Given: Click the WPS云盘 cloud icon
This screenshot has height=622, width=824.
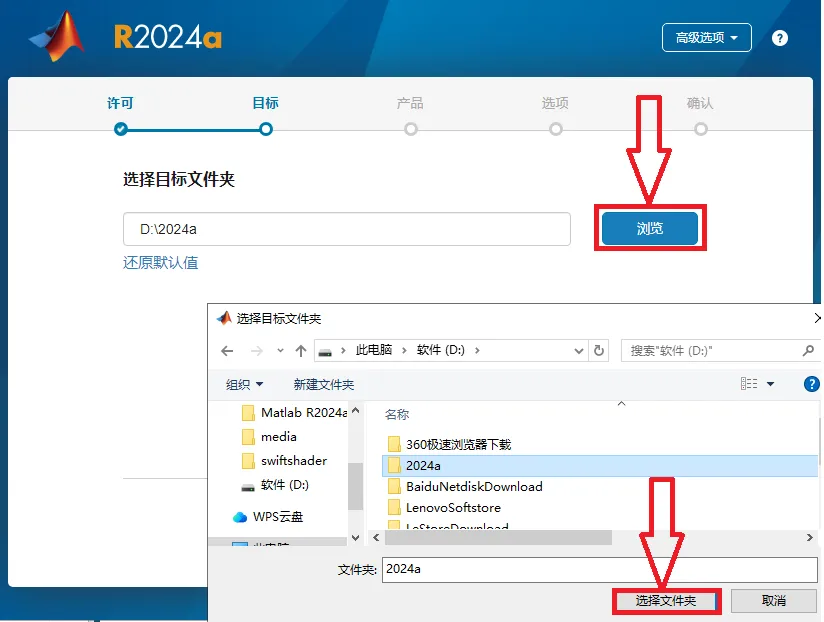Looking at the screenshot, I should point(240,517).
